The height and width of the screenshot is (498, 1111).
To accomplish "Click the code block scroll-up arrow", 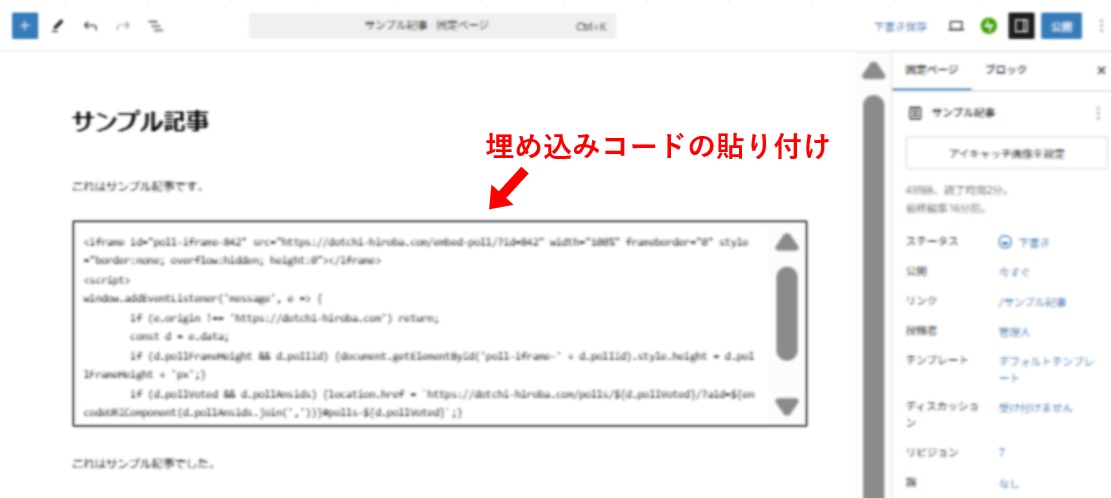I will (x=786, y=243).
